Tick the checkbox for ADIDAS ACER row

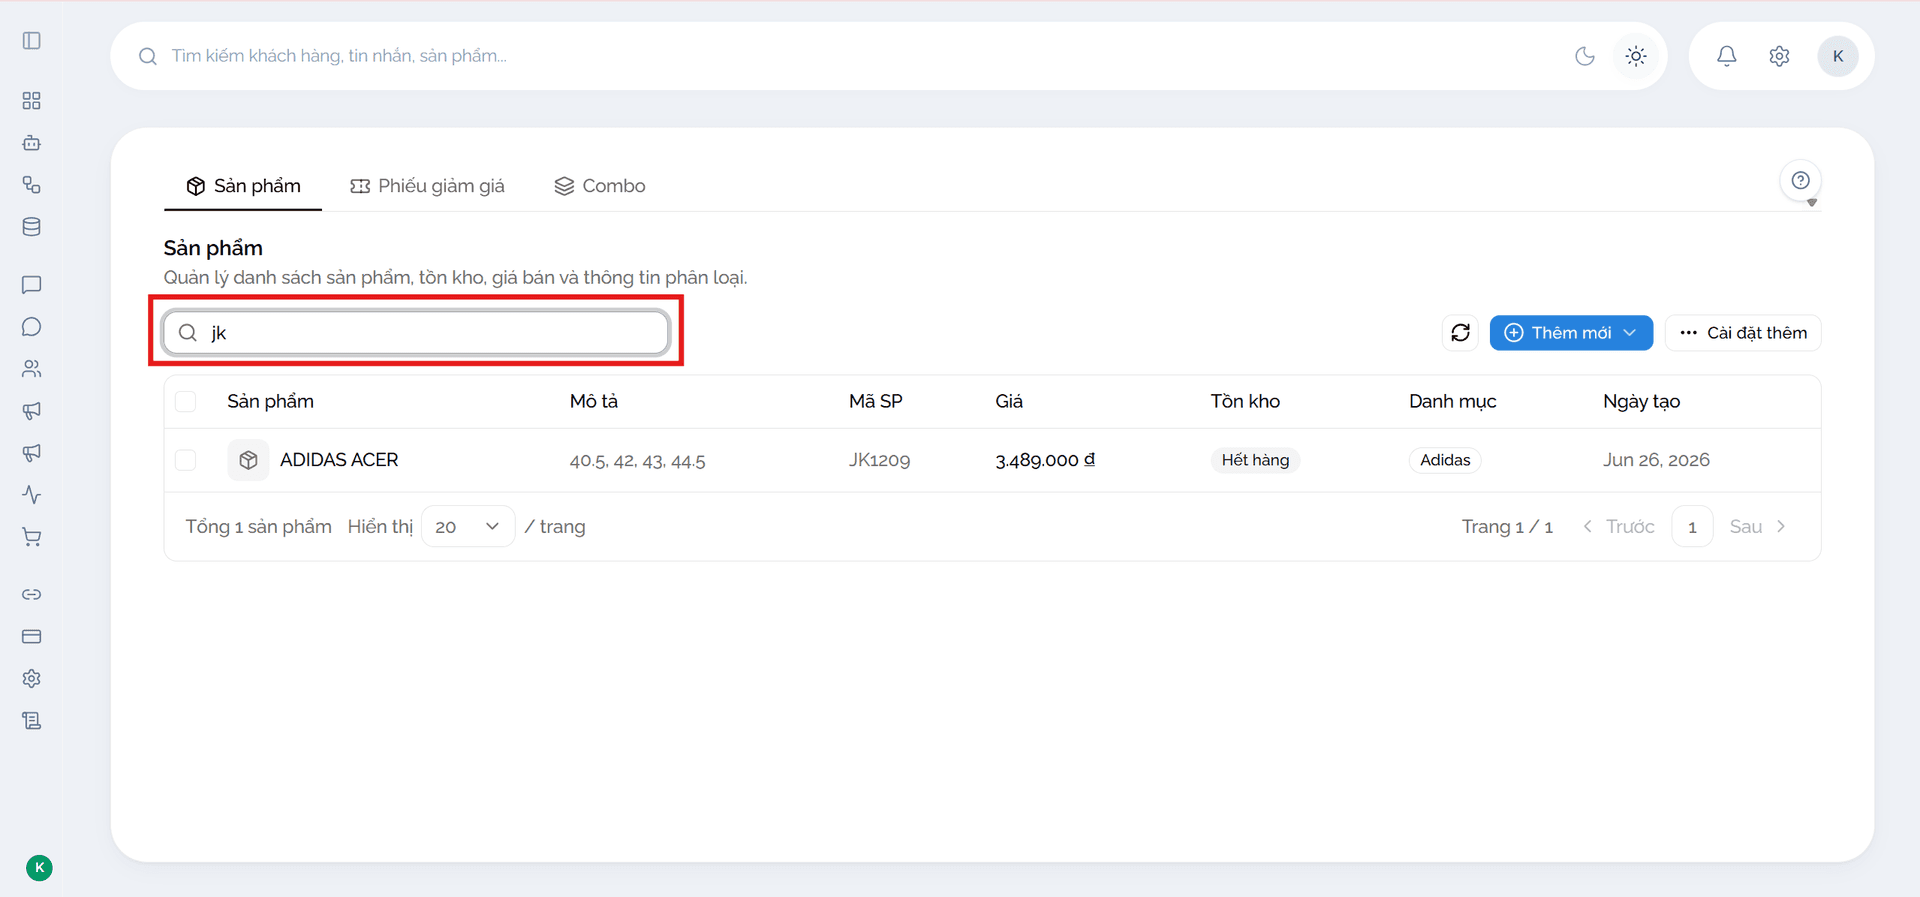click(185, 460)
